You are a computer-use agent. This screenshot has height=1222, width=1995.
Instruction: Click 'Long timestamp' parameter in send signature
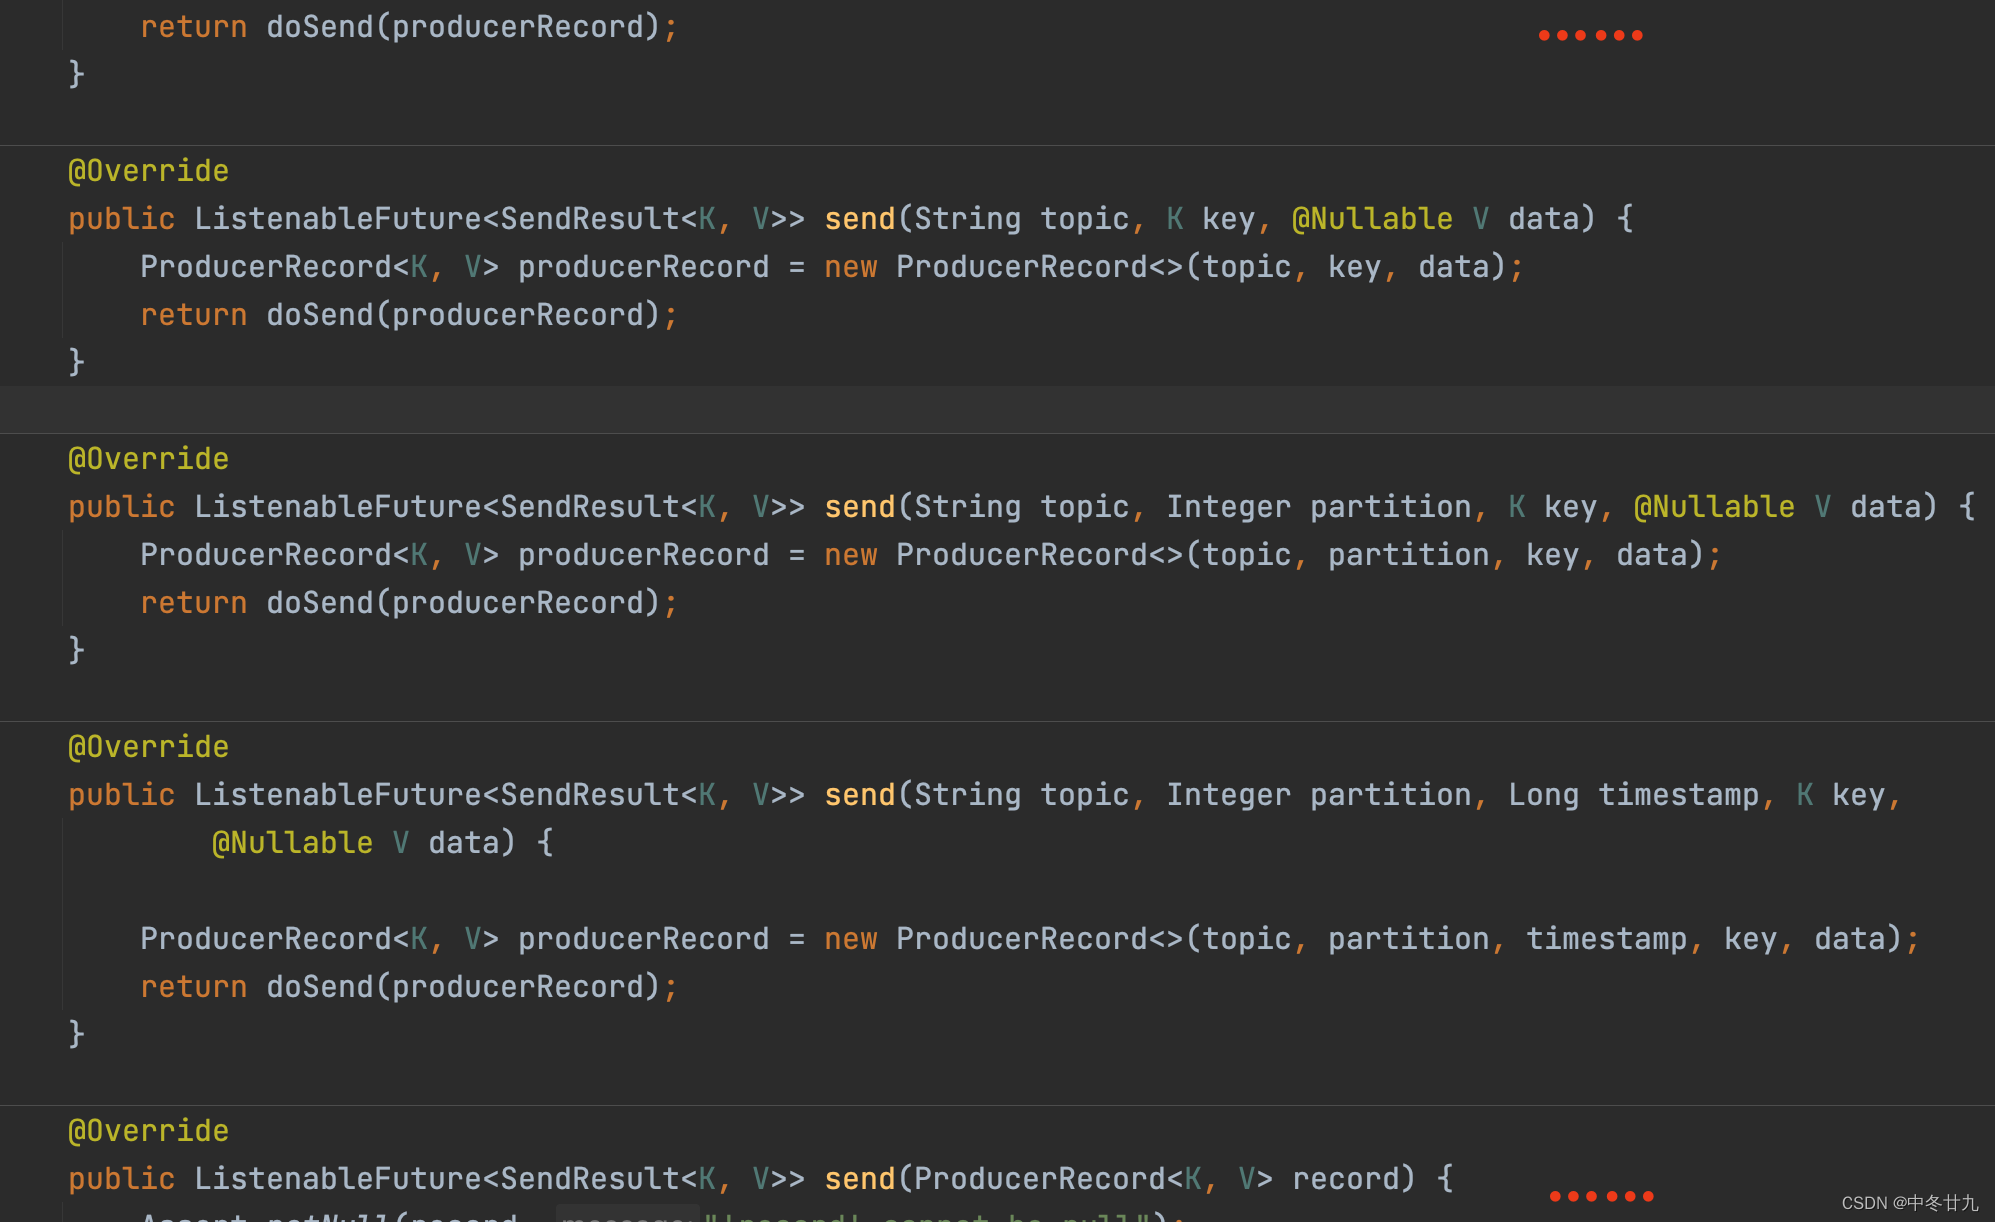[1633, 795]
